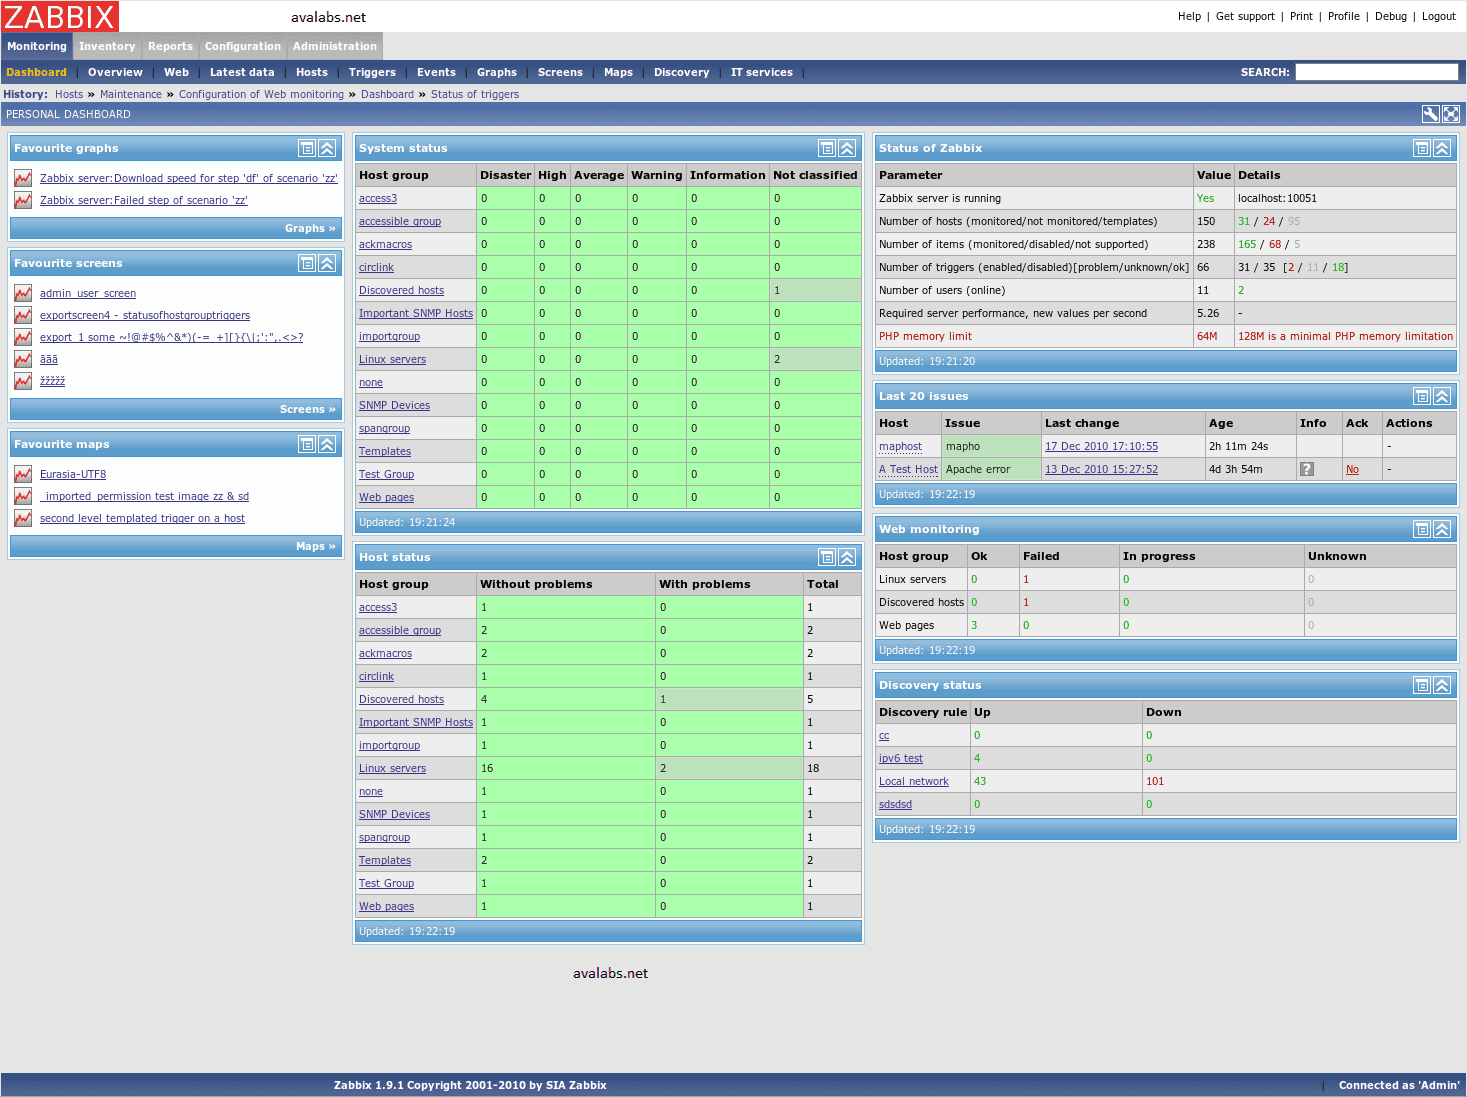The image size is (1467, 1097).
Task: Click icon next to _imported_permission test image map
Action: point(23,496)
